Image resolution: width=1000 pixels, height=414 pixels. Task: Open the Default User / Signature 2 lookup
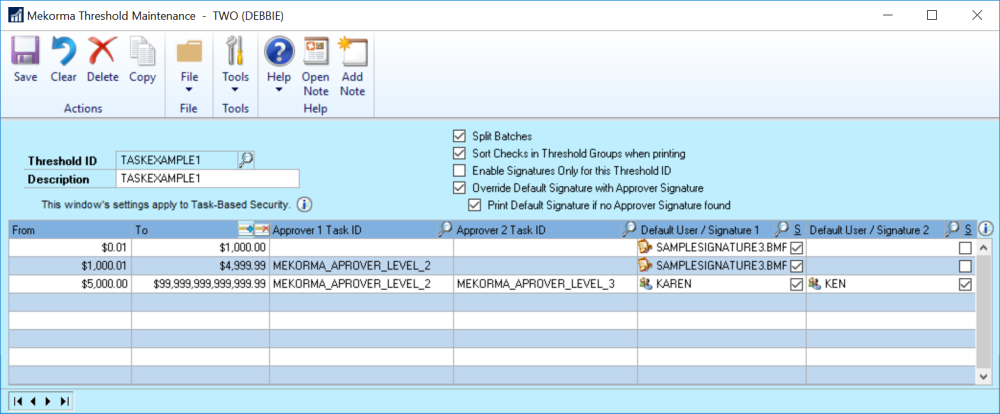pyautogui.click(x=953, y=229)
